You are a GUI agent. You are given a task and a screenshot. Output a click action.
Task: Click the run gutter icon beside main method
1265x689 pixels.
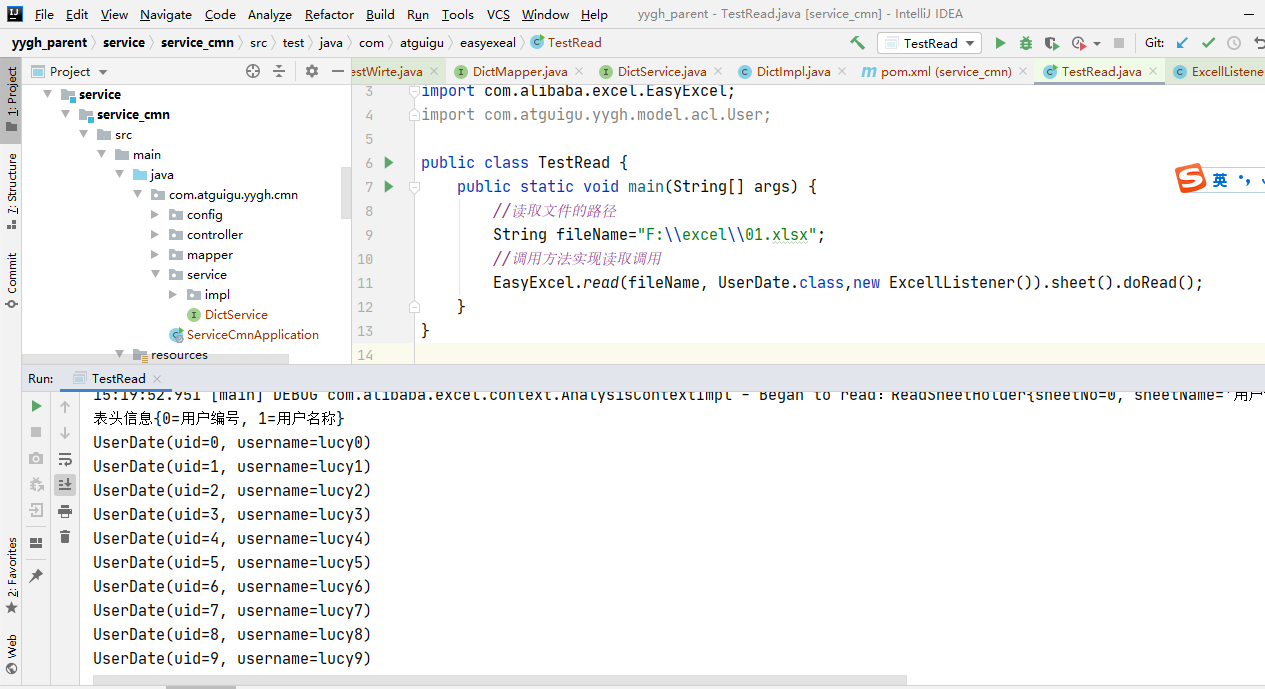389,186
